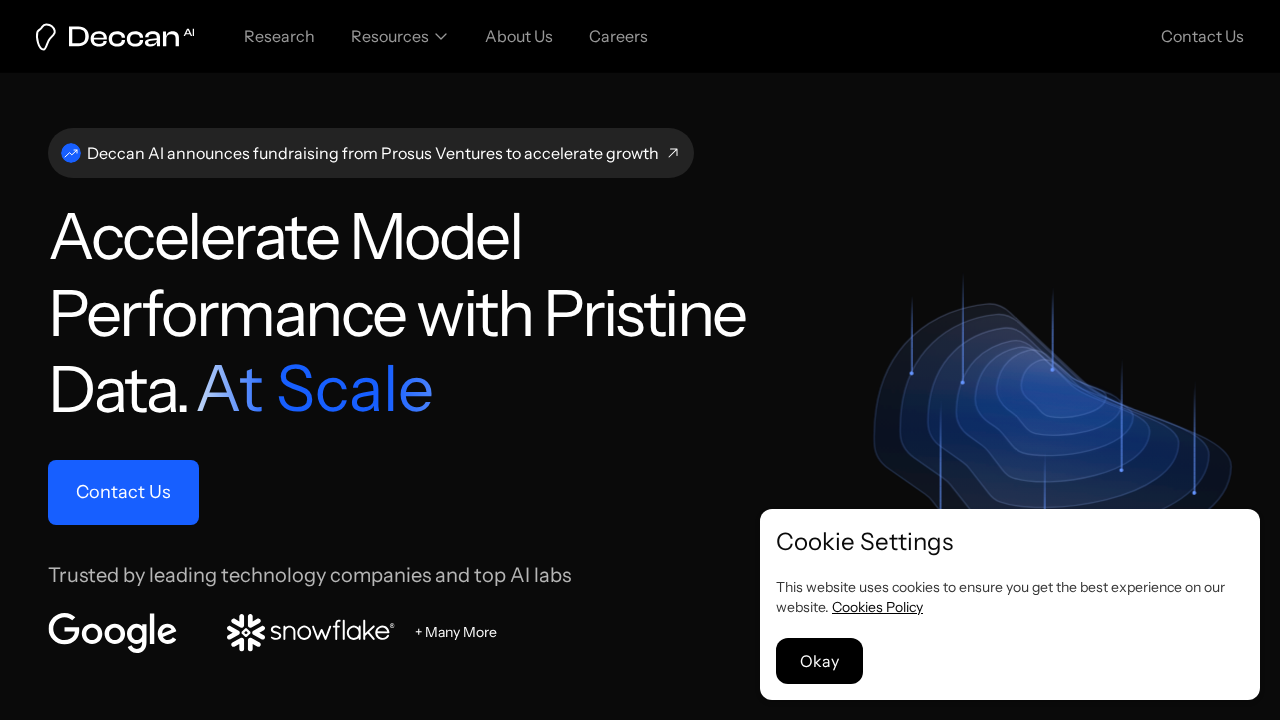This screenshot has height=720, width=1280.
Task: Expand the Resources menu chevron
Action: [441, 37]
